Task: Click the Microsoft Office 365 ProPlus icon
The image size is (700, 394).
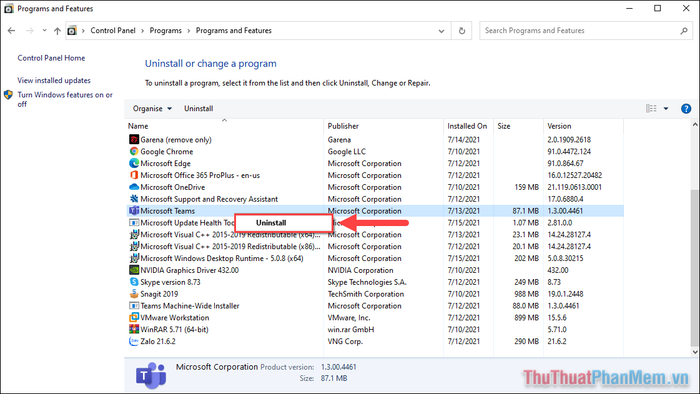Action: click(133, 175)
